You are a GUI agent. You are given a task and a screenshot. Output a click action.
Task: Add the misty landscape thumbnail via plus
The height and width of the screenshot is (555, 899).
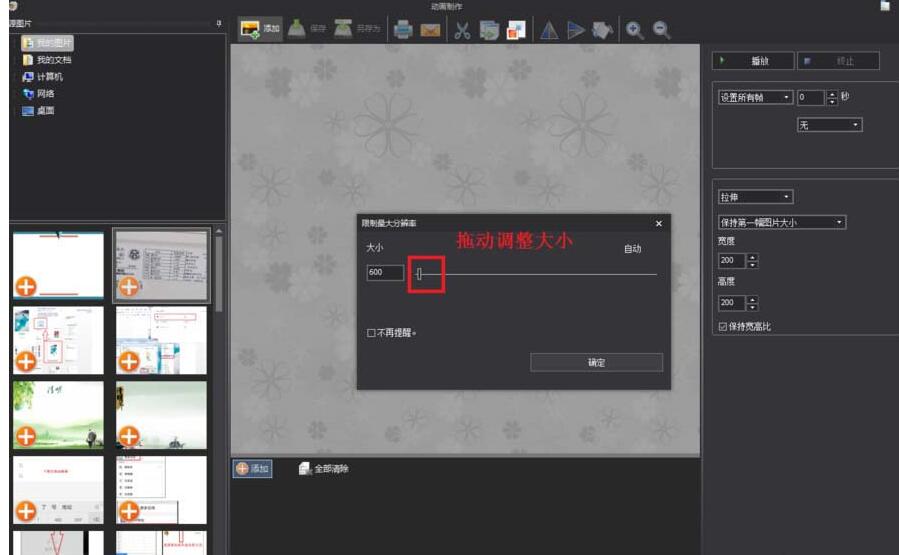[x=128, y=436]
